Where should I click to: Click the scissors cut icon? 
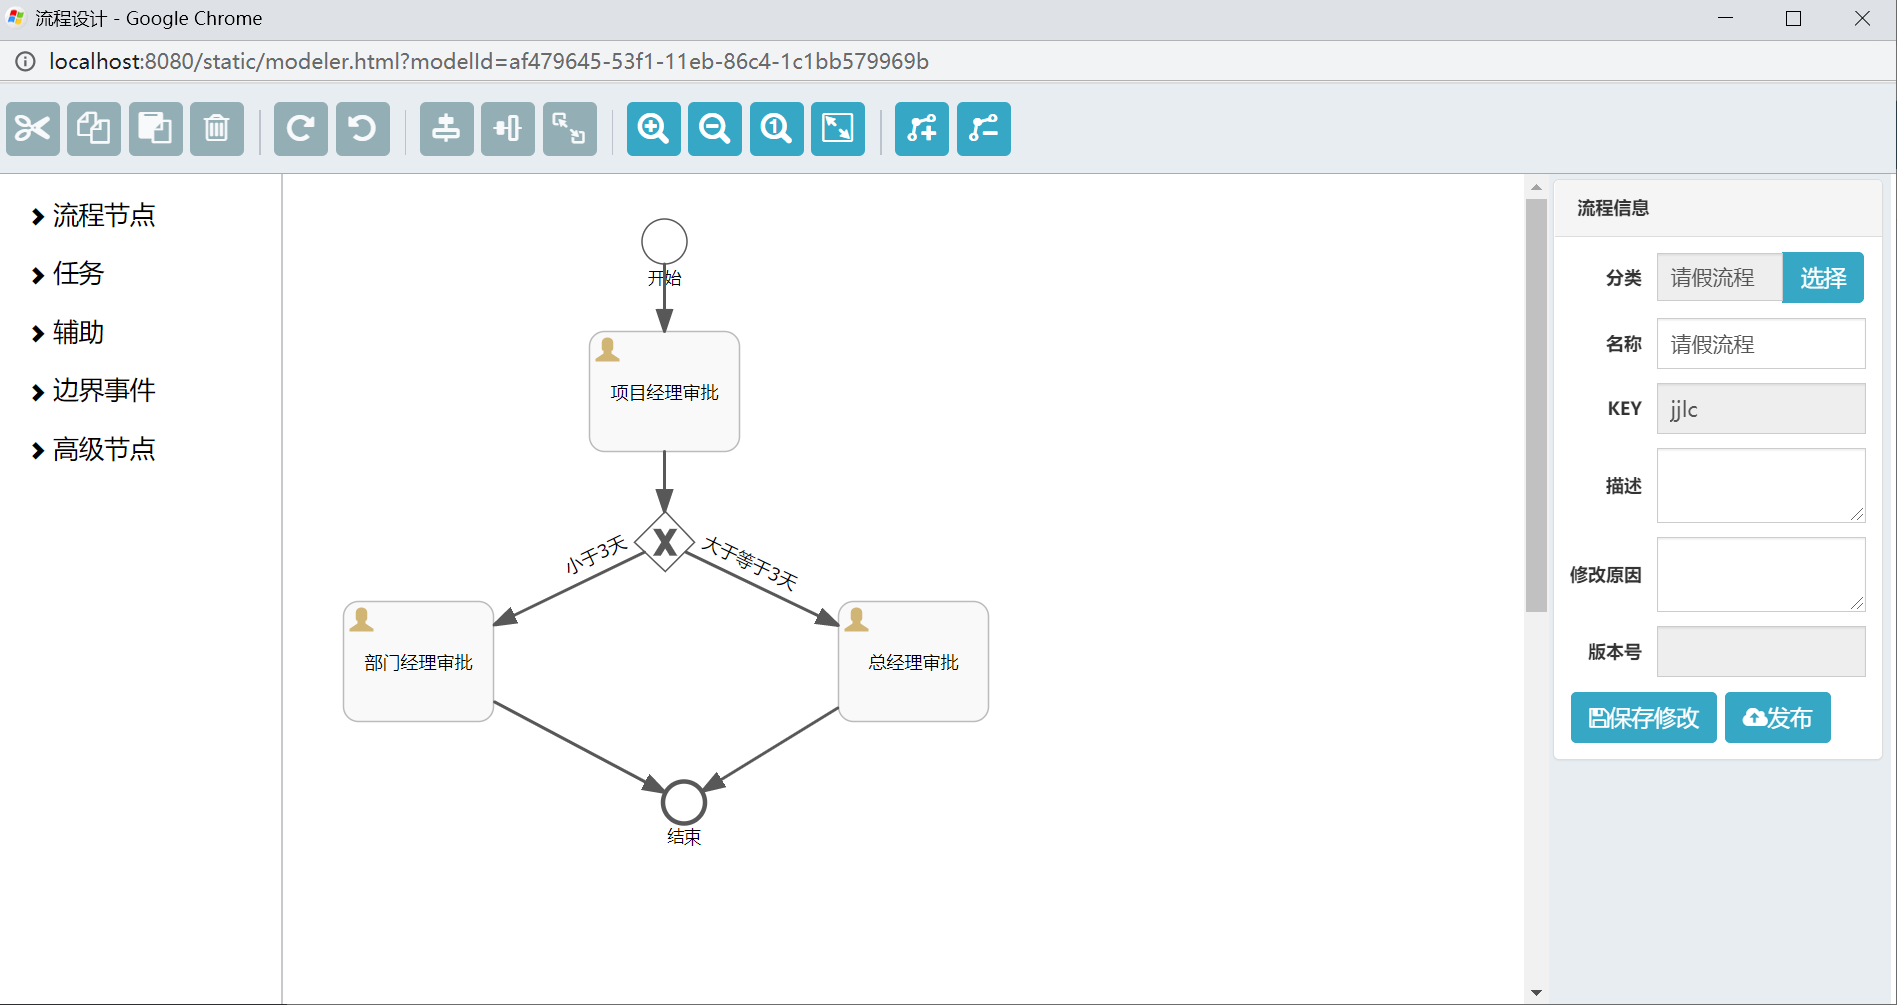coord(33,129)
